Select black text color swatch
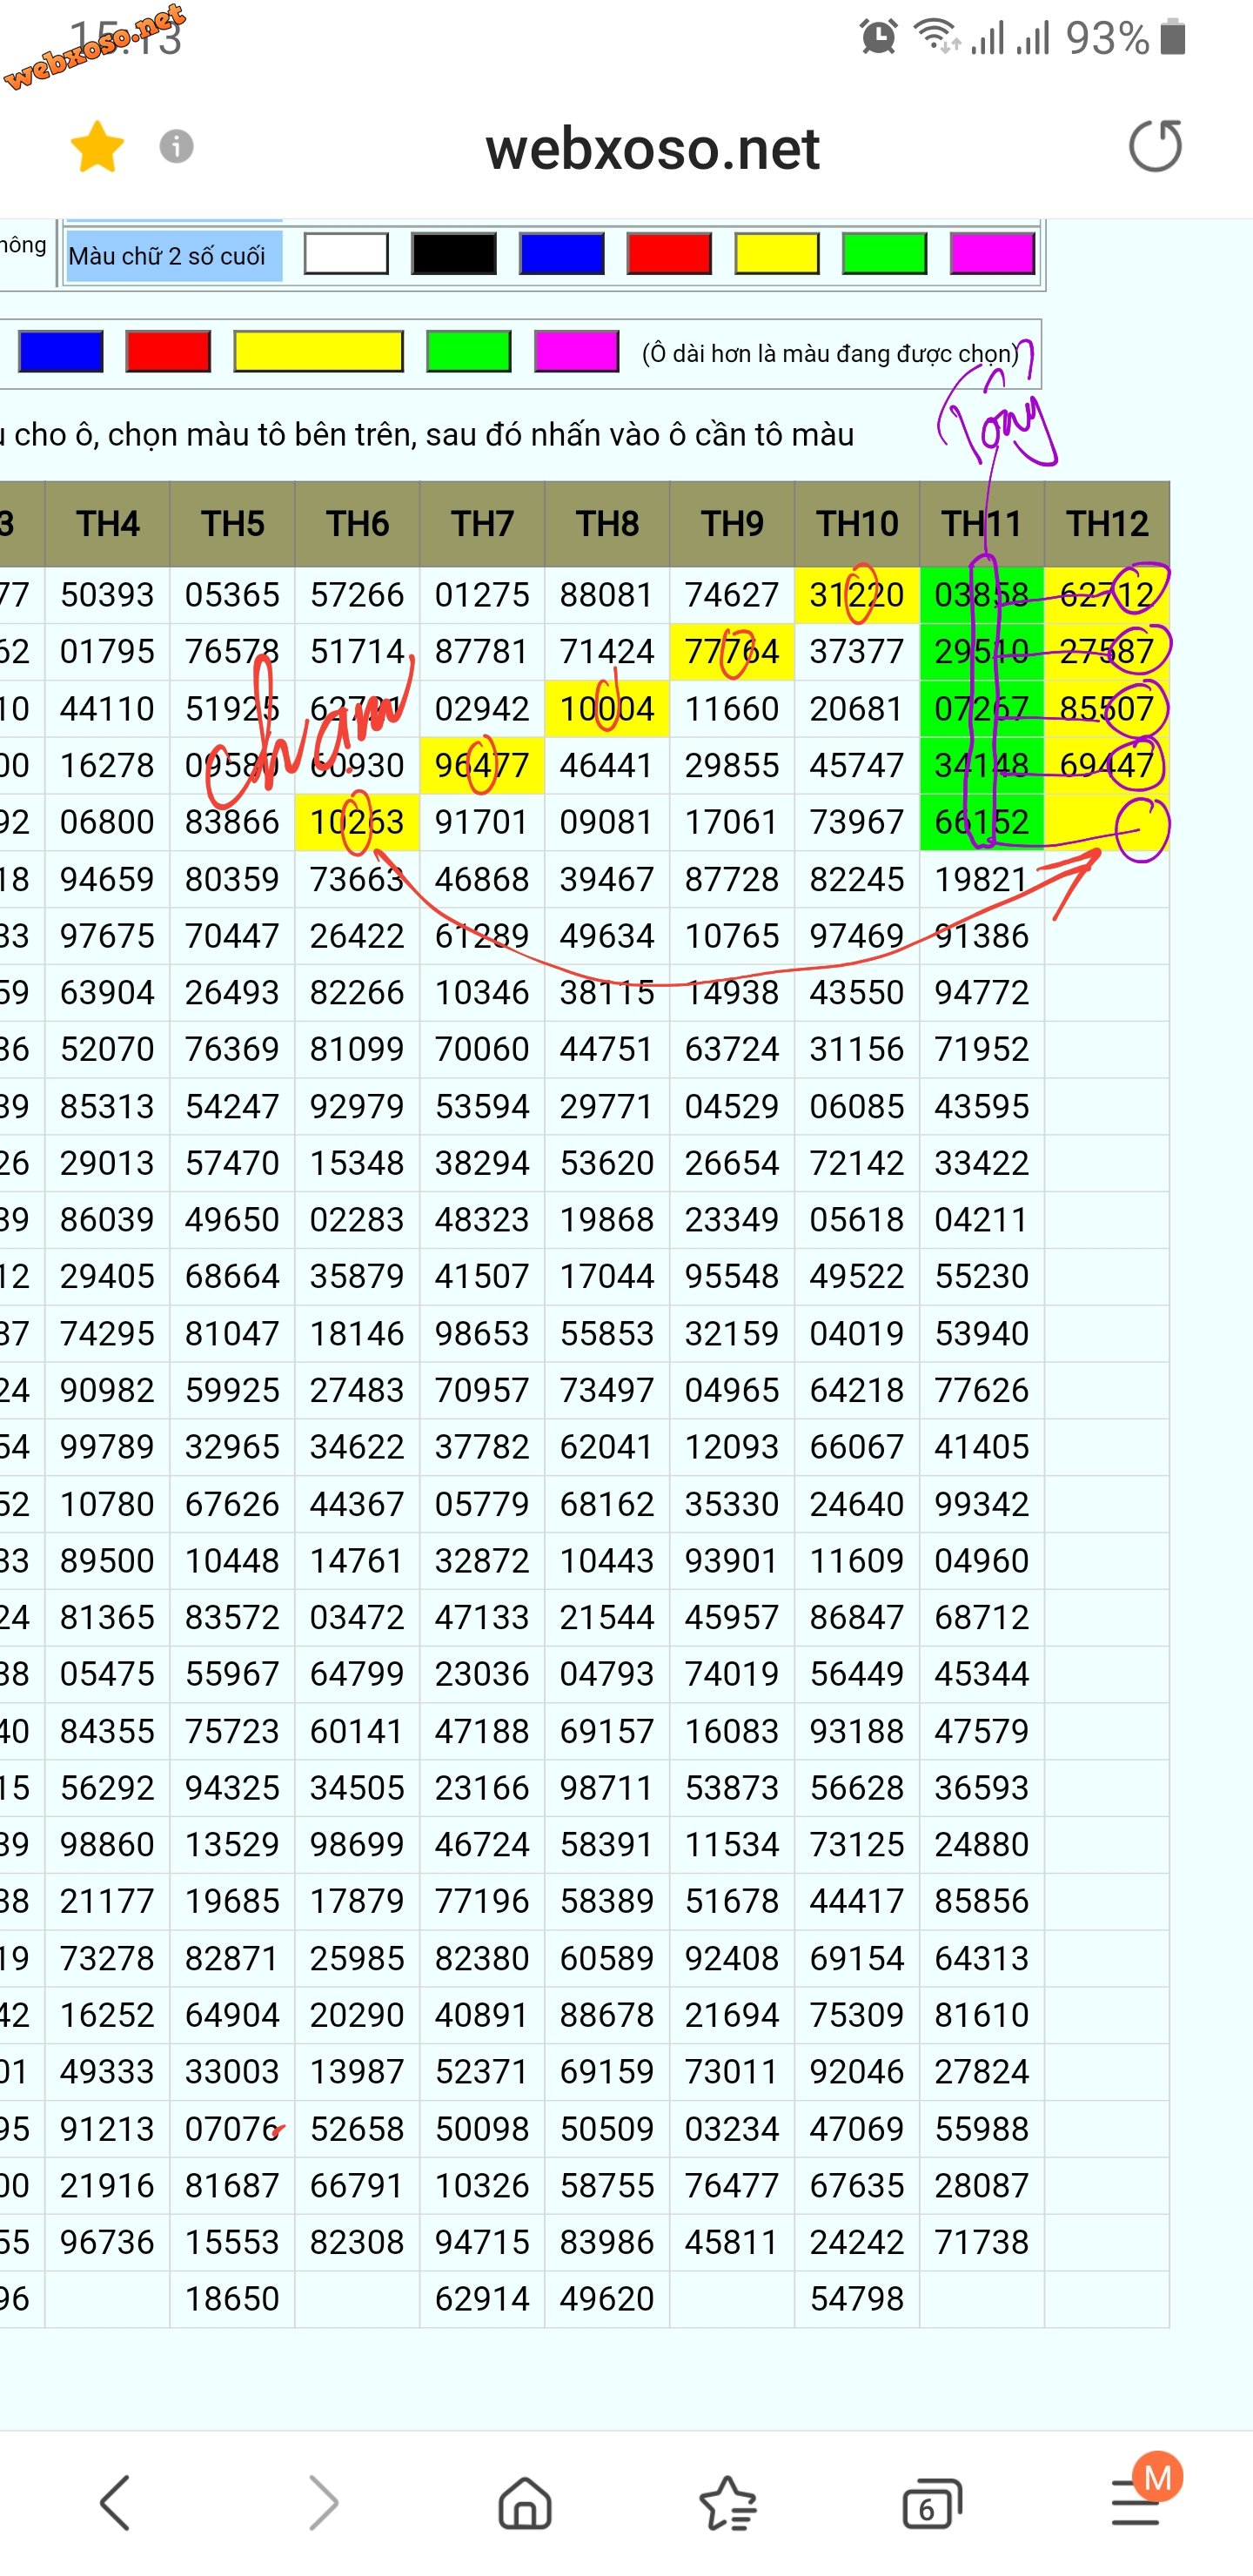Viewport: 1253px width, 2576px height. tap(454, 253)
